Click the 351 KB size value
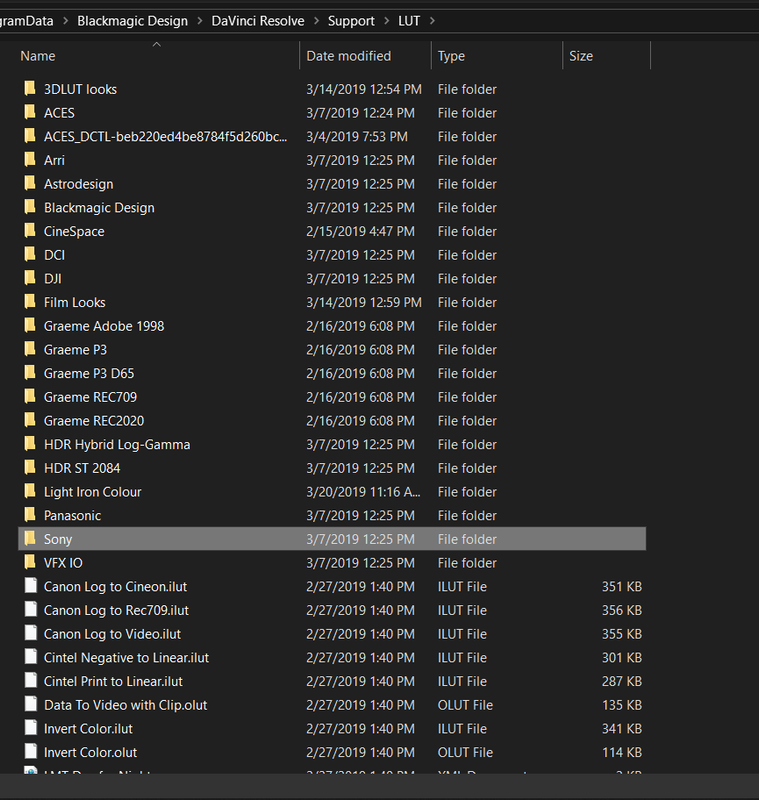Screen dimensions: 759x800 point(622,586)
